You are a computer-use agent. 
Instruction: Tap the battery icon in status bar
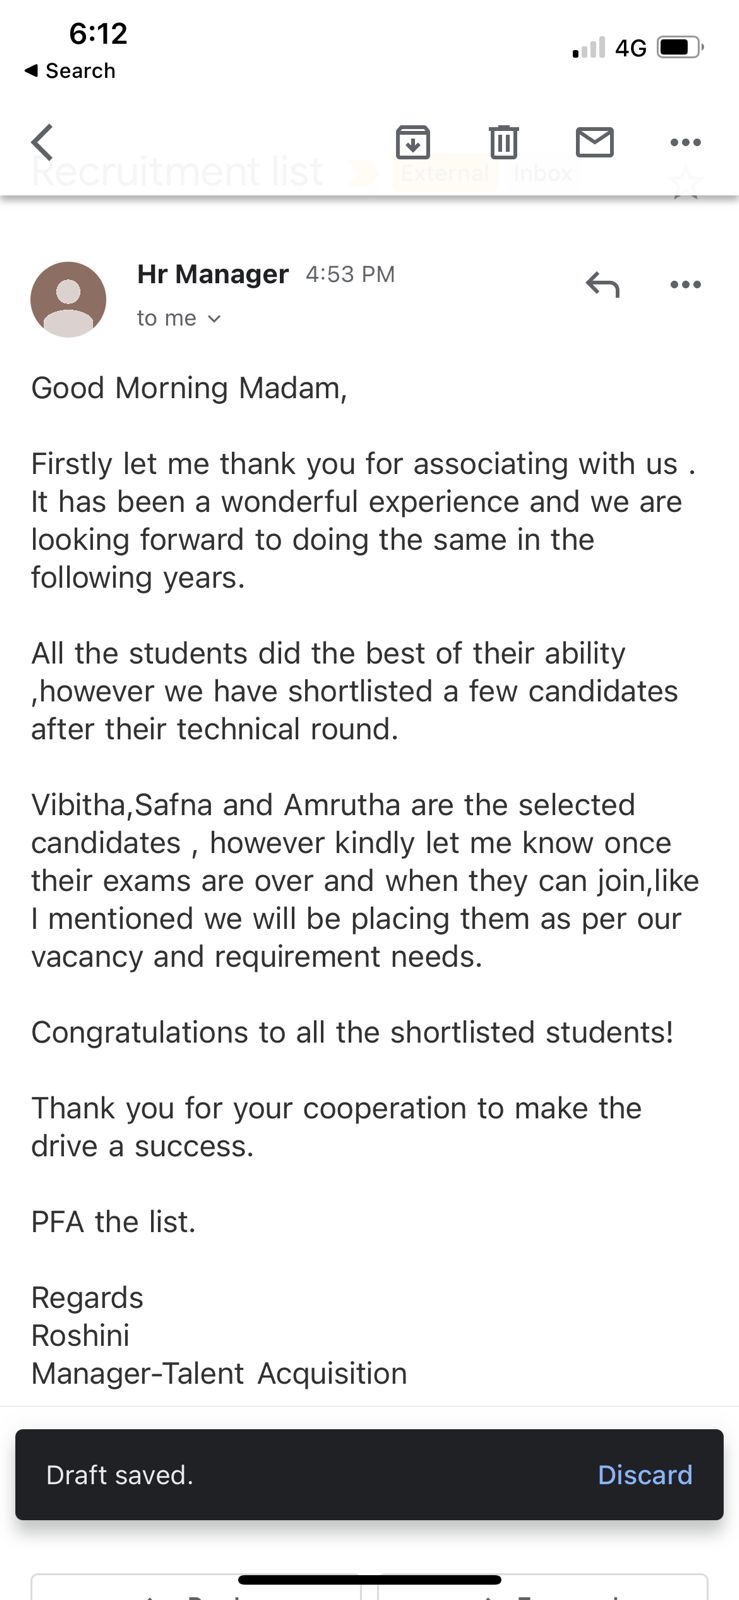[x=680, y=47]
